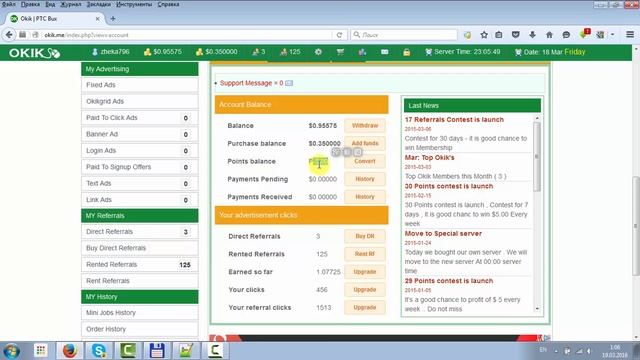Viewport: 640px width, 360px height.
Task: Open Direct Referrals sidebar link
Action: (140, 231)
